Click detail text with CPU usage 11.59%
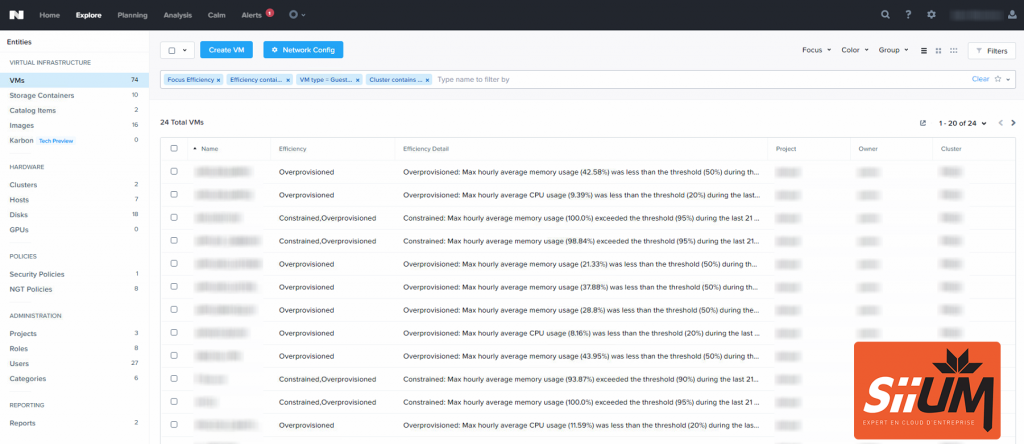 pyautogui.click(x=581, y=424)
